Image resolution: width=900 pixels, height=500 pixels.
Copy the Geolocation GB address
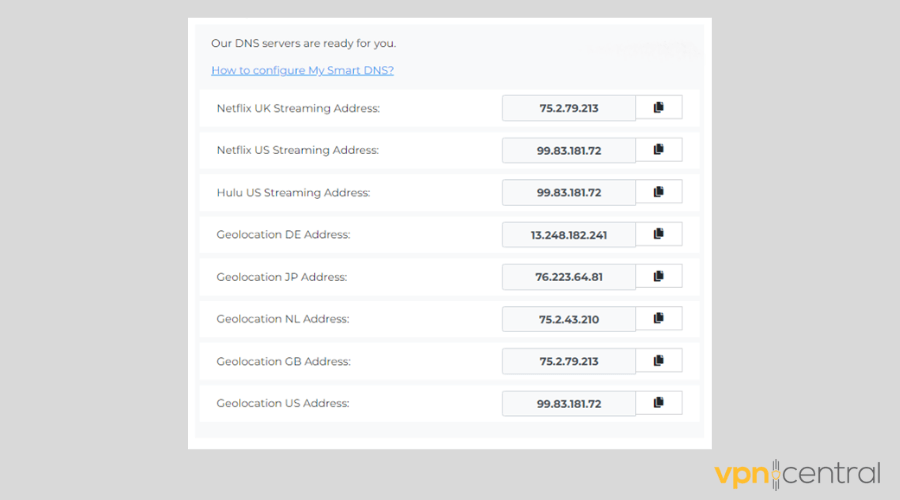click(x=658, y=361)
